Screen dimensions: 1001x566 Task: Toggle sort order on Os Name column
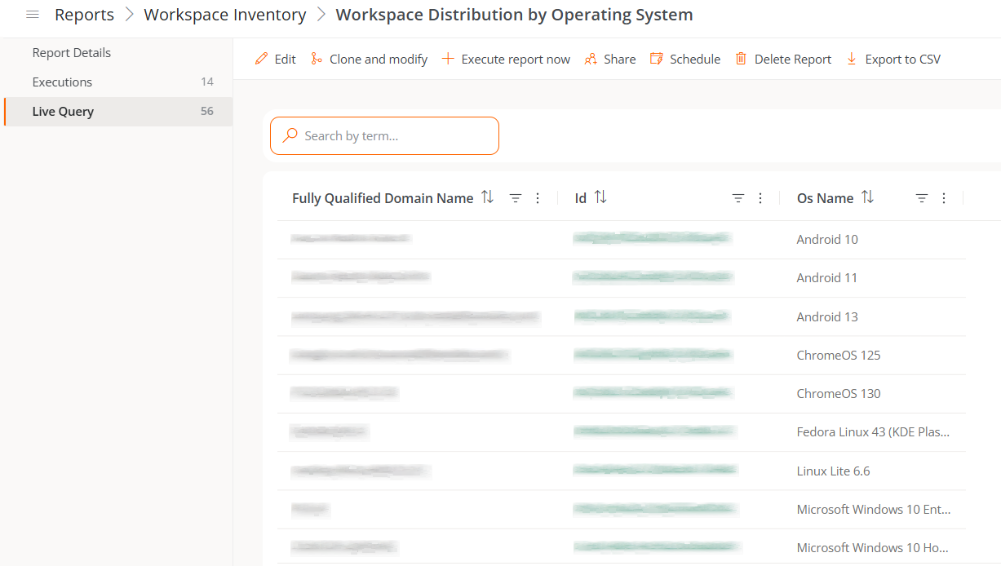(868, 198)
